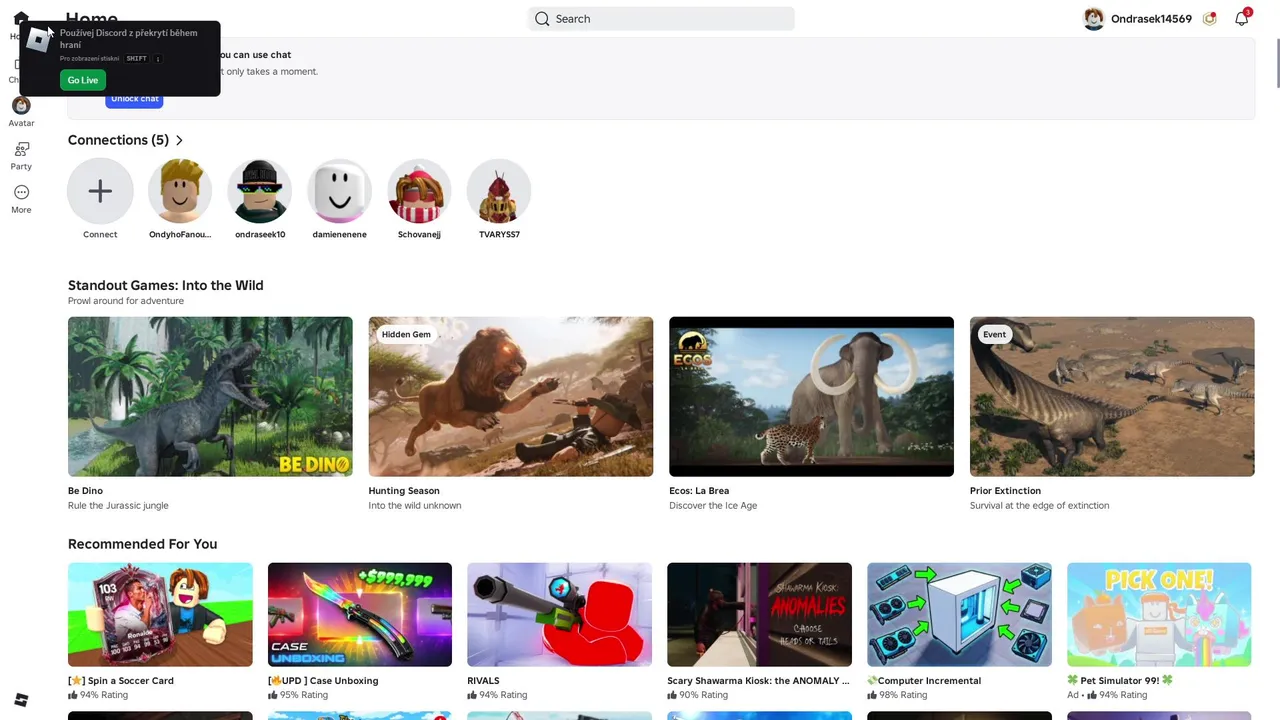The height and width of the screenshot is (720, 1280).
Task: Open the Ecos: La Brea thumbnail
Action: coord(811,397)
